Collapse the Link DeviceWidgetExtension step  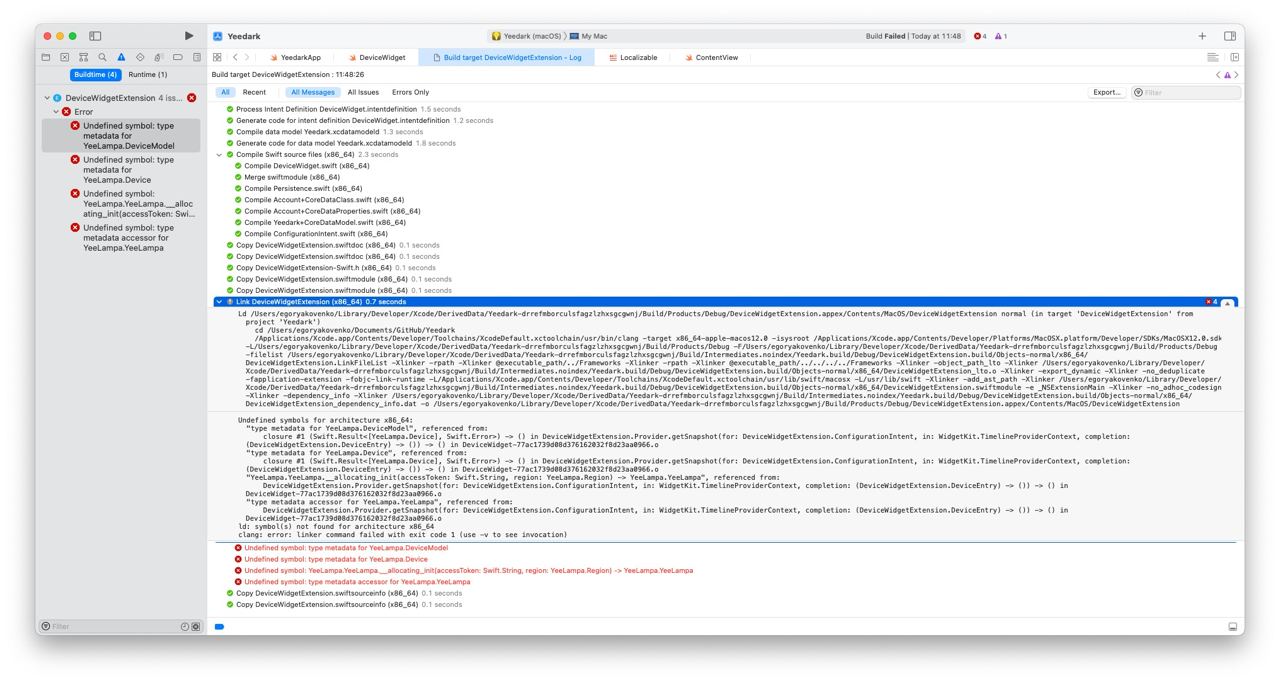coord(219,302)
